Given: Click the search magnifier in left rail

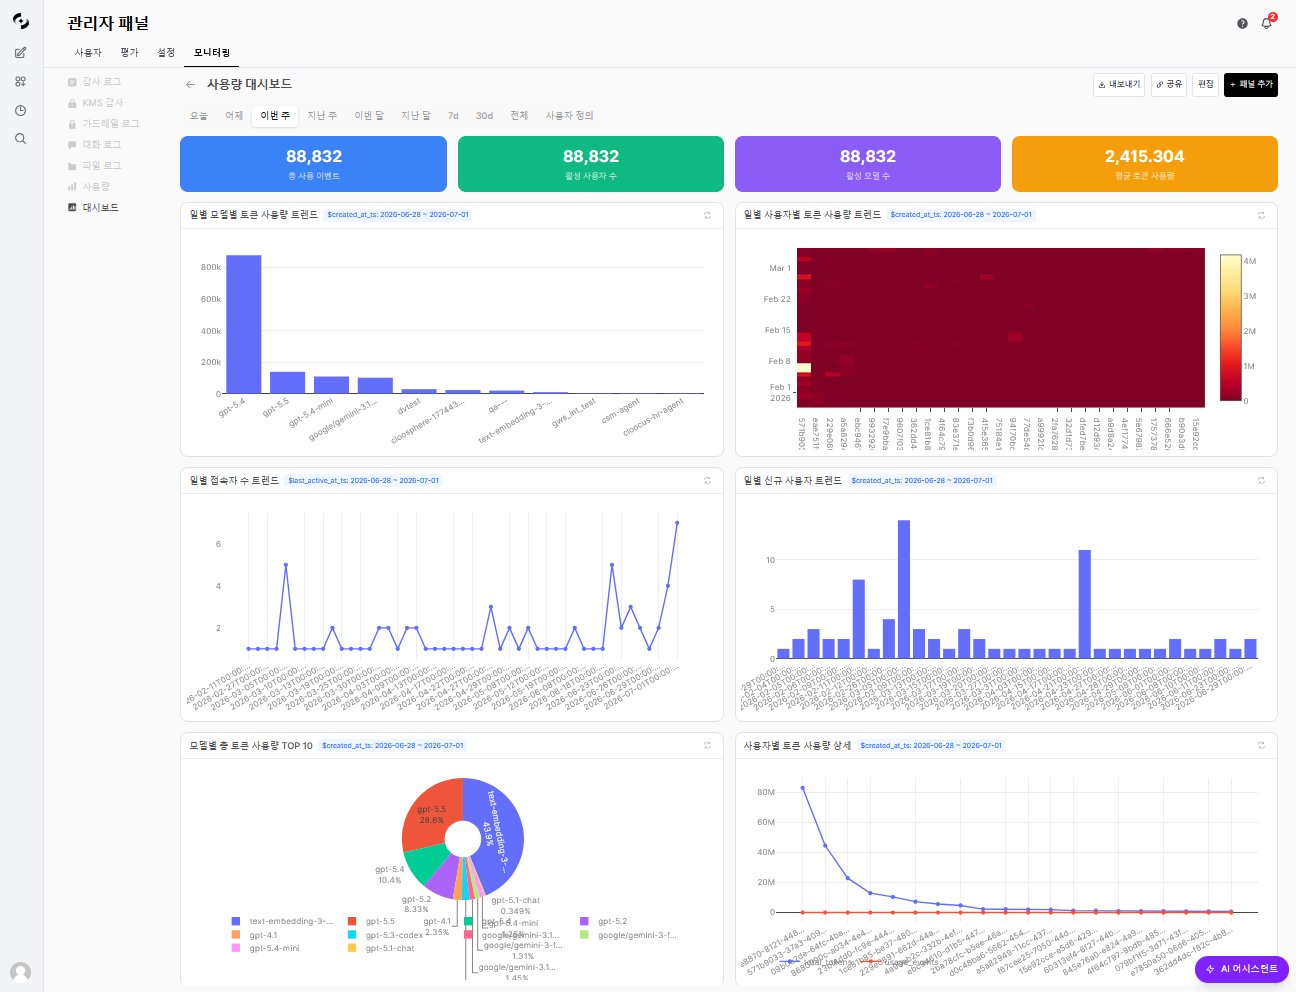Looking at the screenshot, I should (x=20, y=139).
